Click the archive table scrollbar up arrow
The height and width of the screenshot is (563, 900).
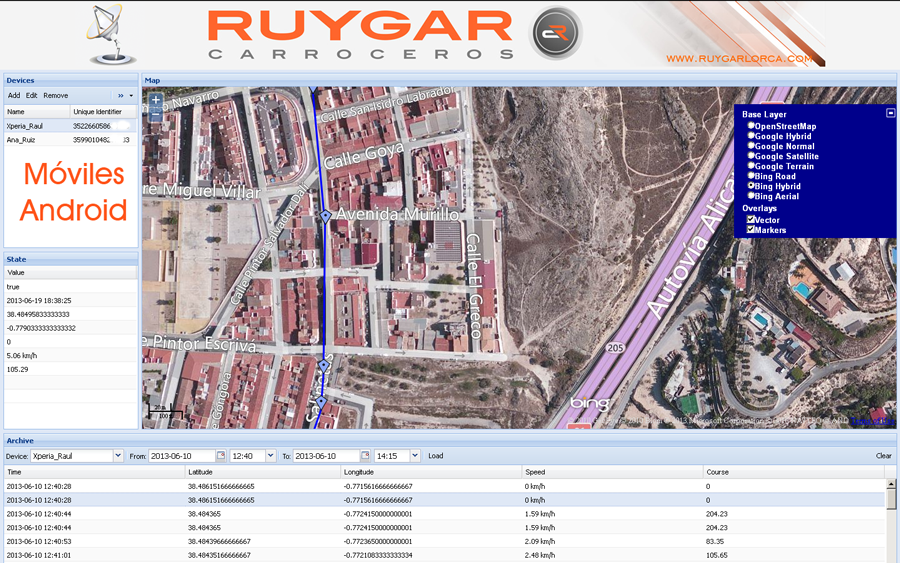click(891, 485)
